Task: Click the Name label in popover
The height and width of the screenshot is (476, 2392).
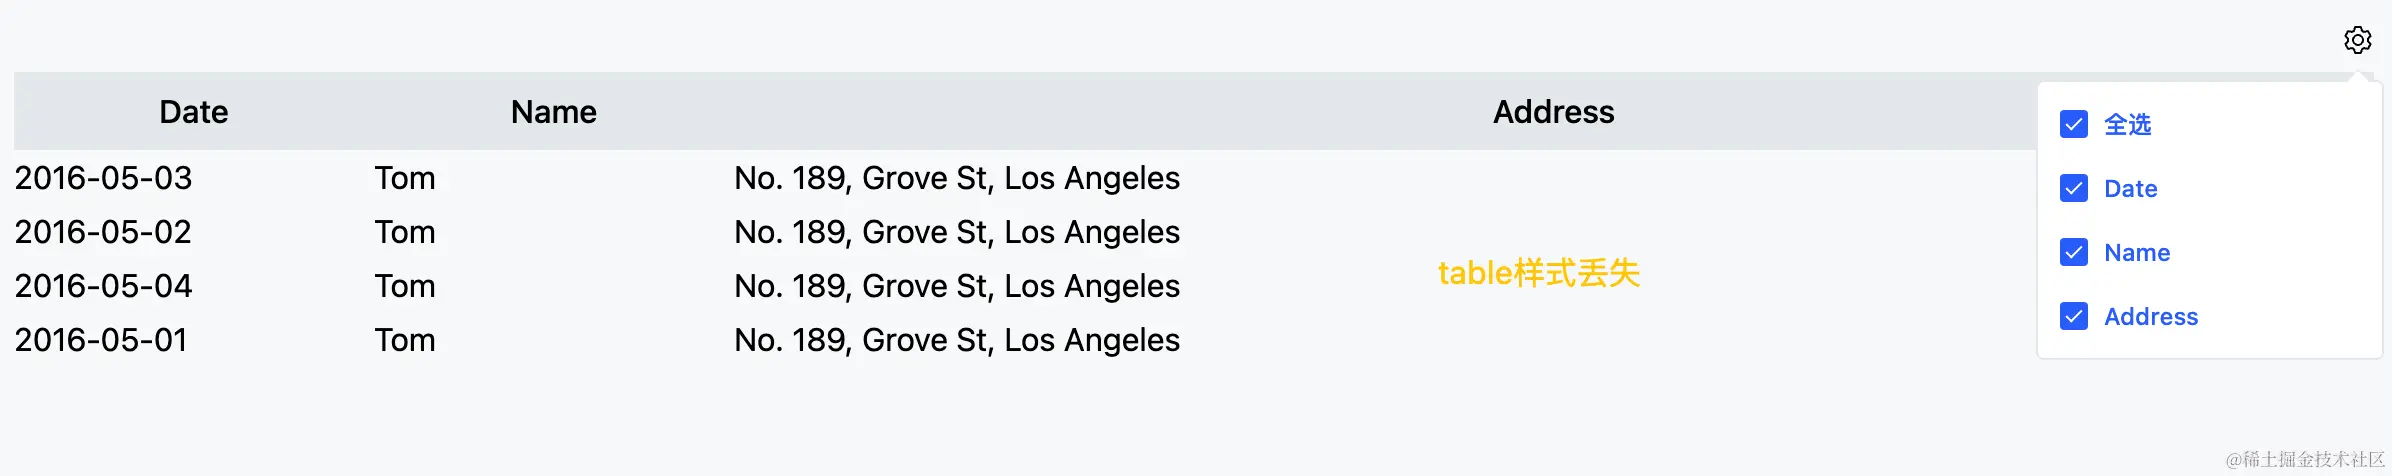Action: pos(2137,252)
